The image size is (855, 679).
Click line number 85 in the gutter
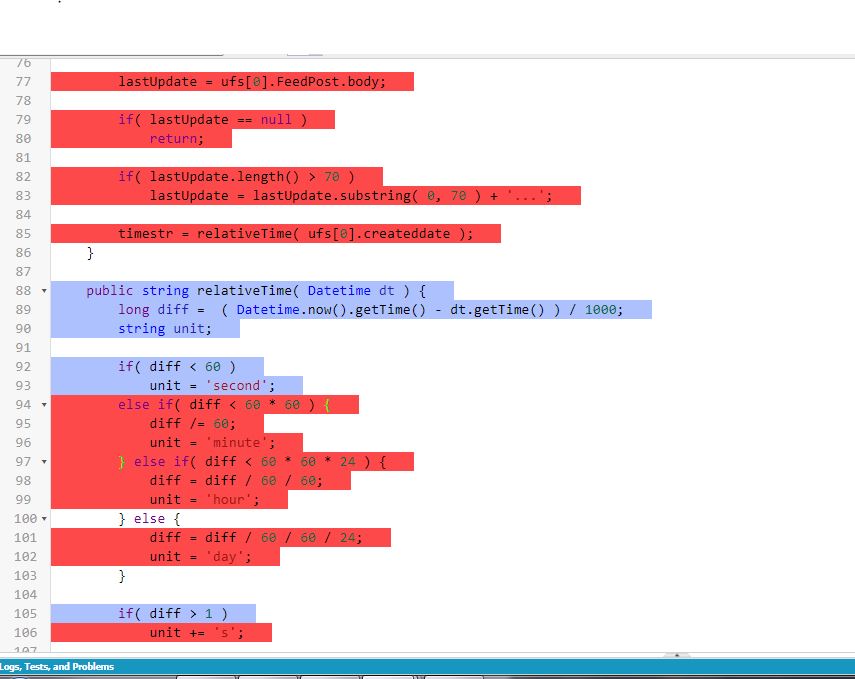pyautogui.click(x=23, y=233)
